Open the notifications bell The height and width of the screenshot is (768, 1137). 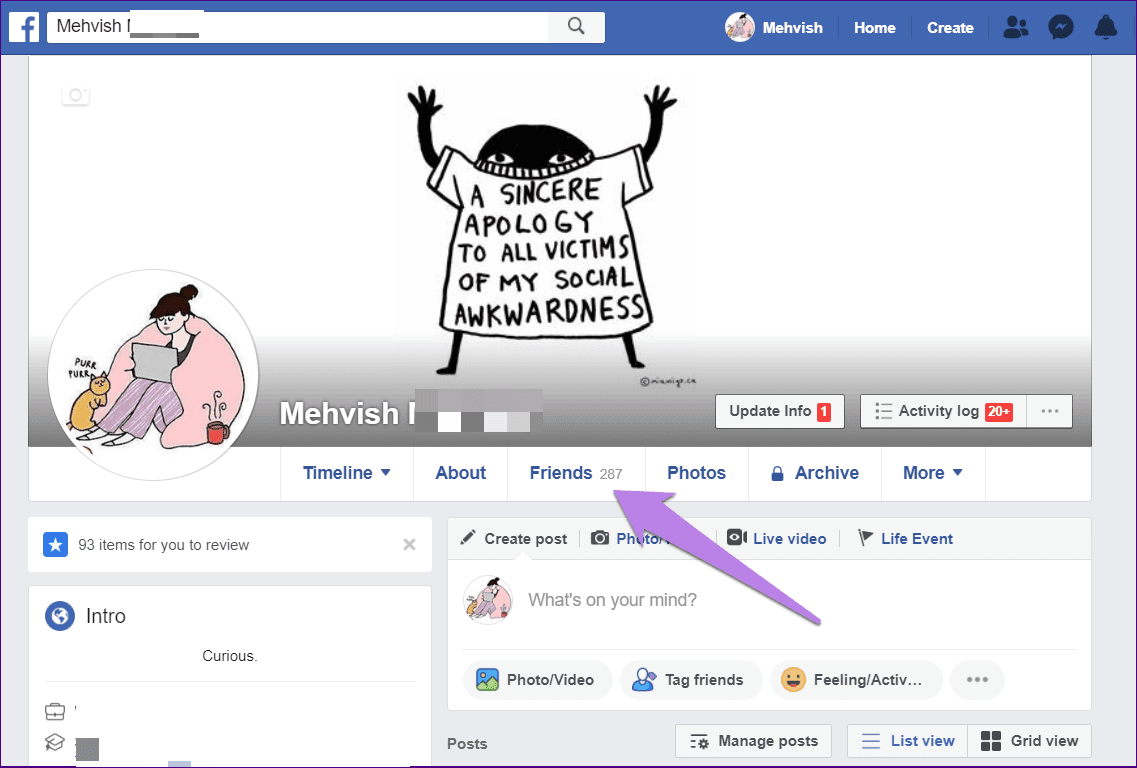pyautogui.click(x=1106, y=28)
